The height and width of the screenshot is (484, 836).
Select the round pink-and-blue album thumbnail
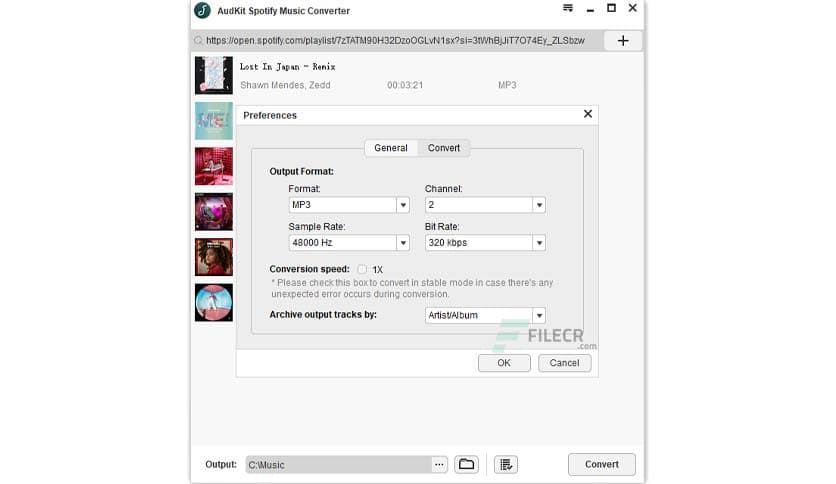tap(214, 302)
